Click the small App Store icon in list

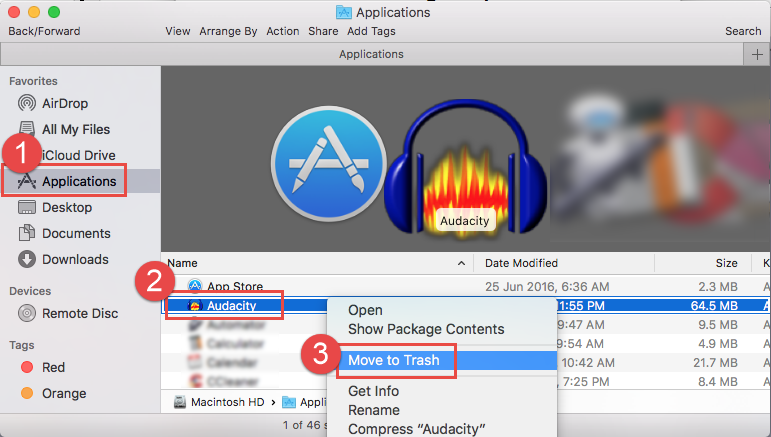(195, 286)
